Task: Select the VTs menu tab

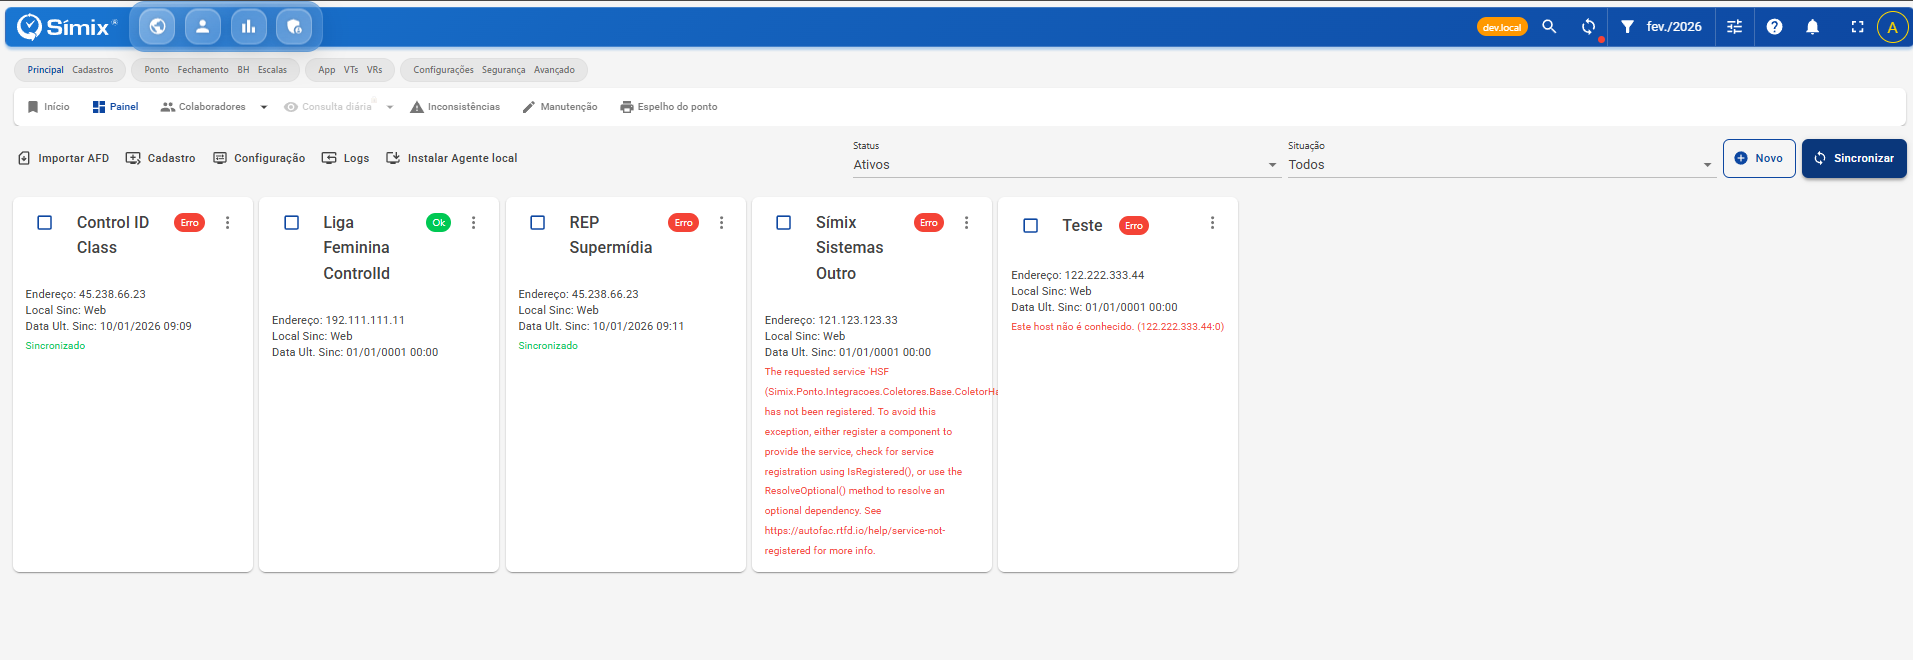Action: (x=351, y=70)
